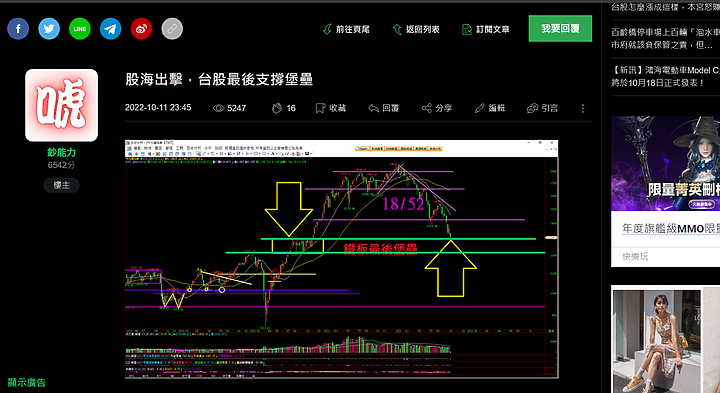The width and height of the screenshot is (720, 393).
Task: Share via the LINE icon
Action: click(79, 29)
